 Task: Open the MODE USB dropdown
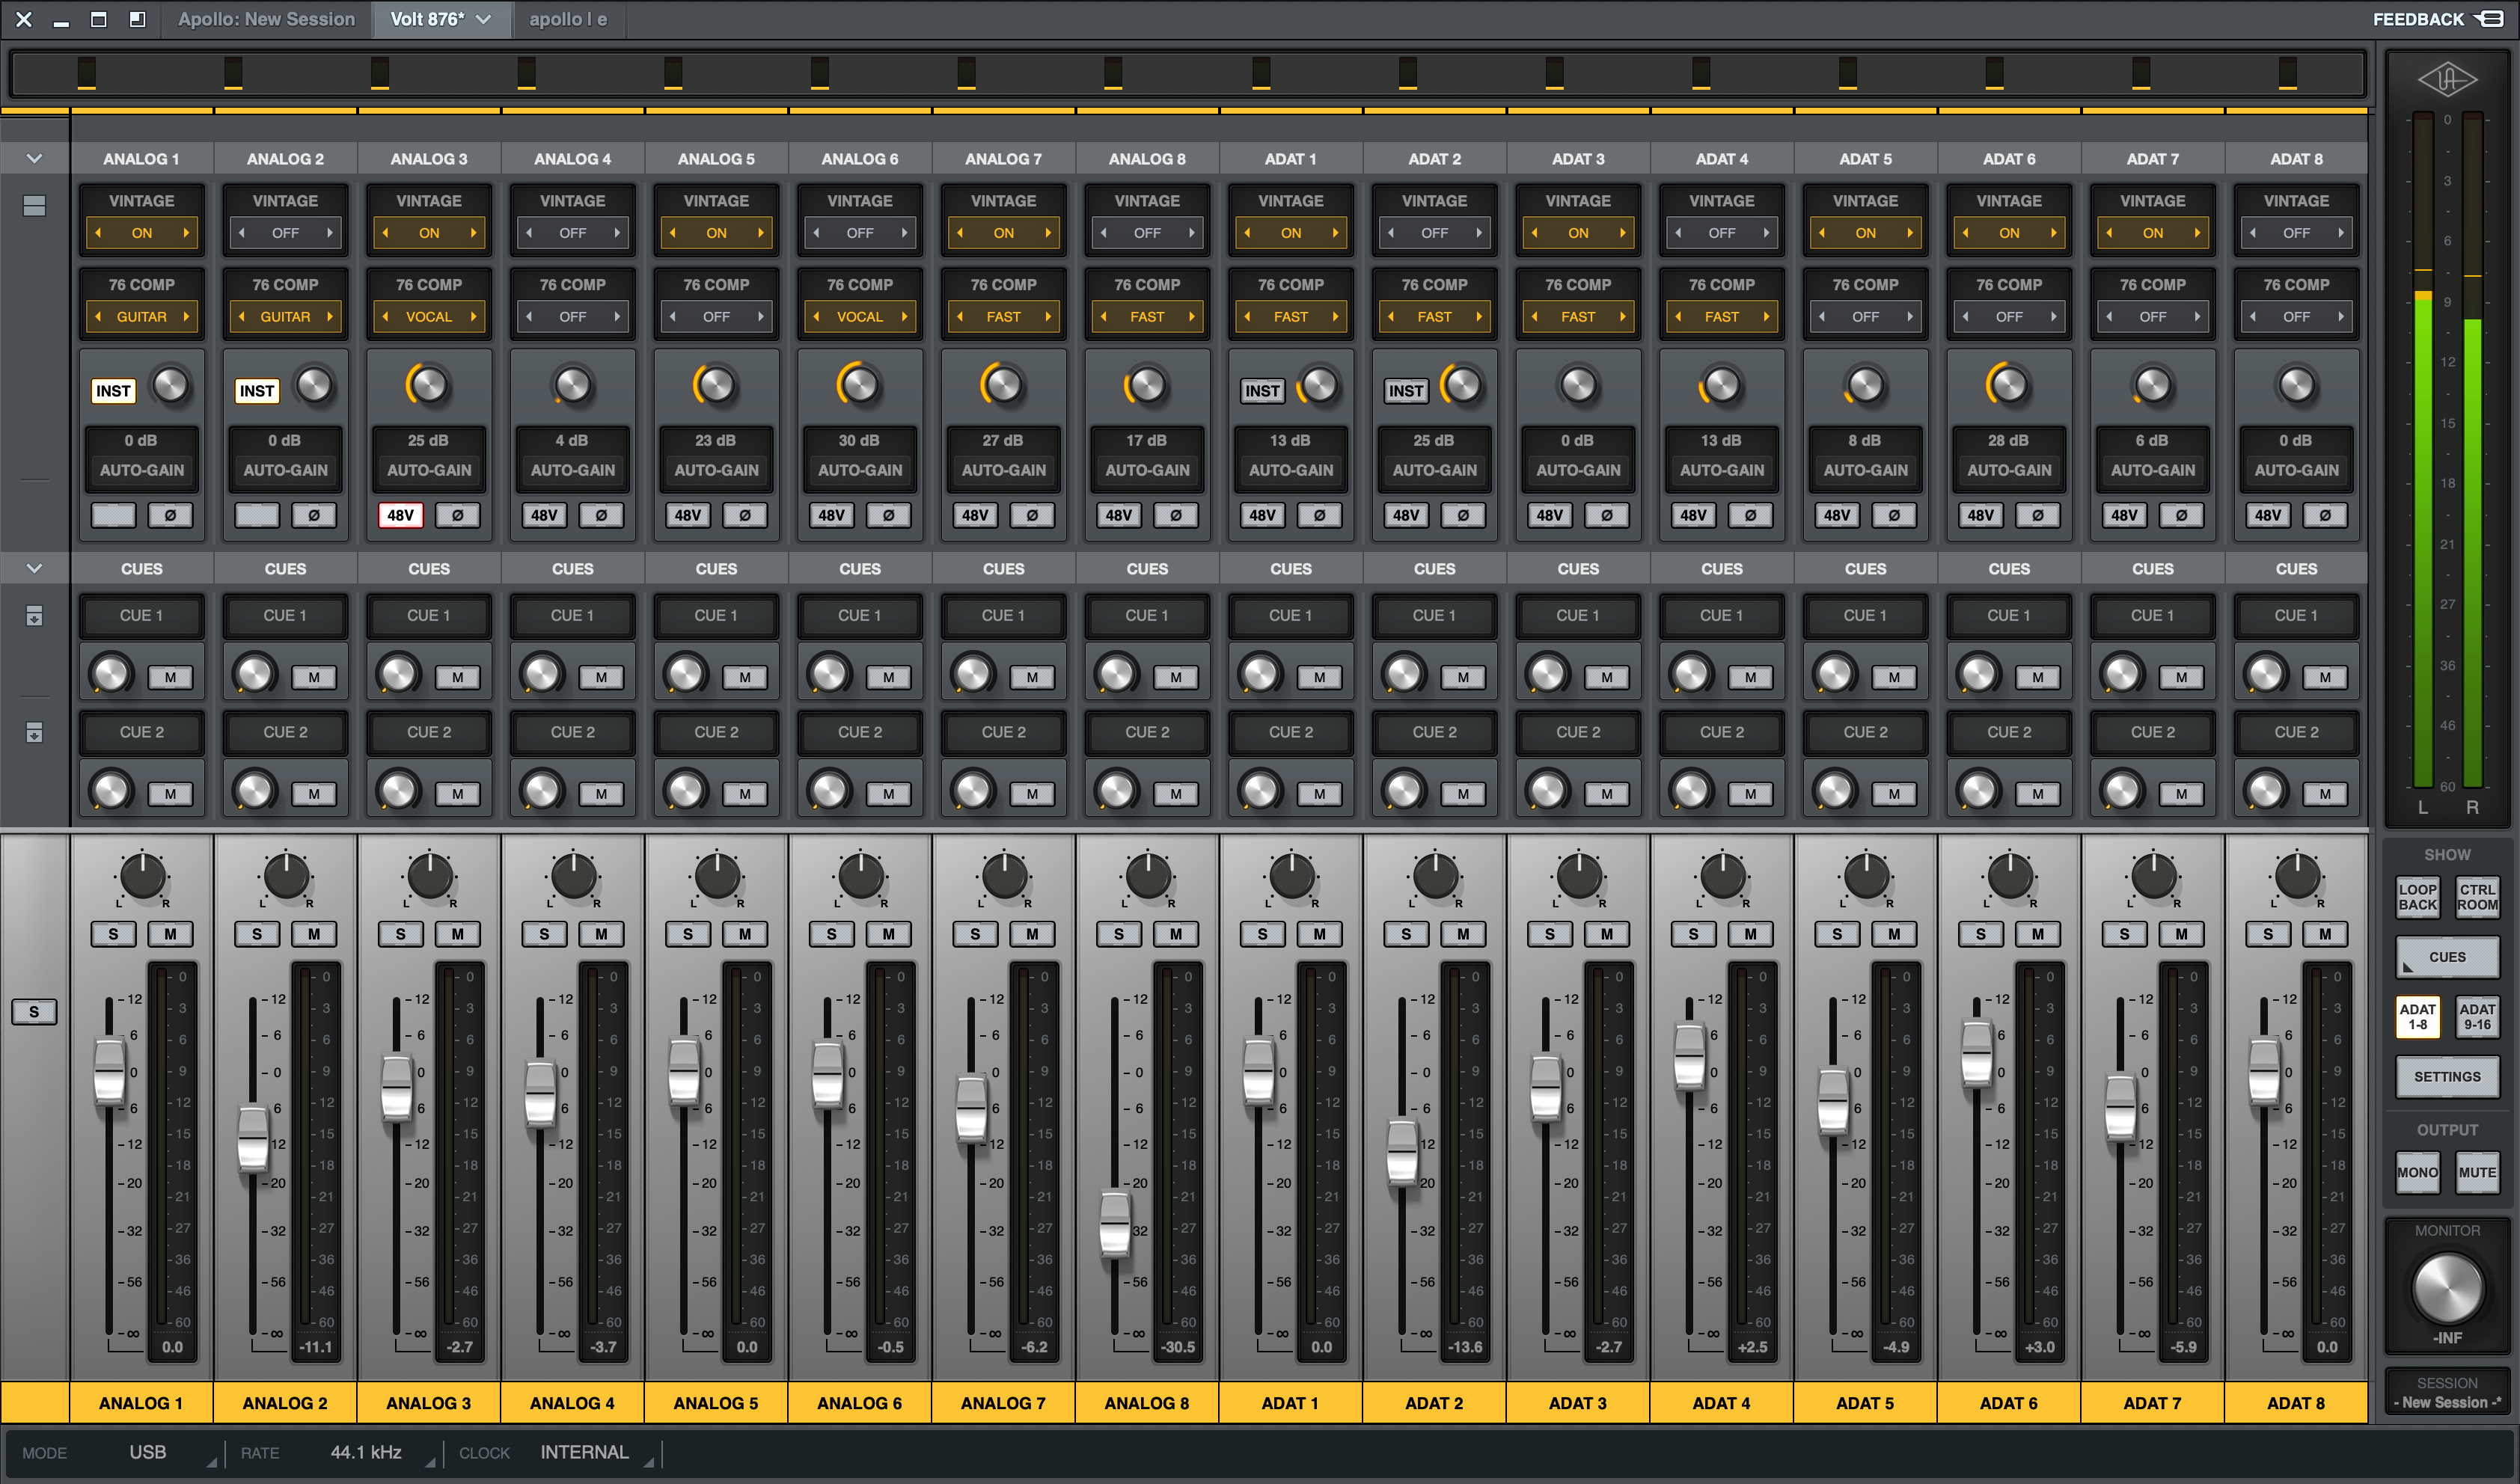pyautogui.click(x=147, y=1452)
